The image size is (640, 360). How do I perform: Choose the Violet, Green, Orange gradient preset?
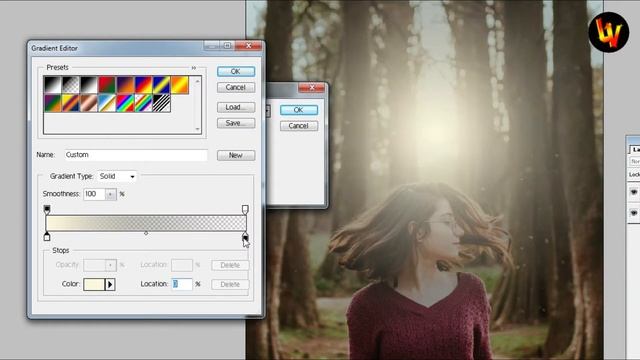coord(52,103)
